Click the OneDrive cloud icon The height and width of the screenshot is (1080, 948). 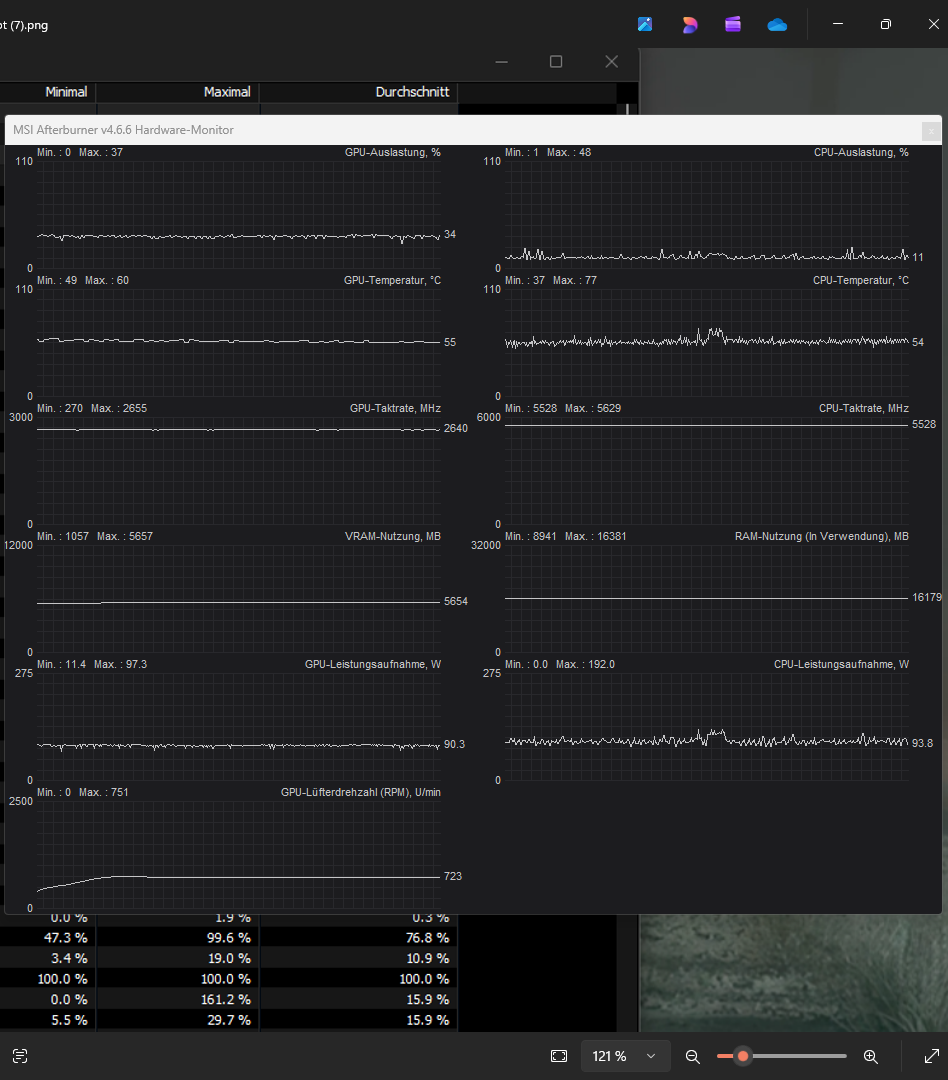(777, 24)
